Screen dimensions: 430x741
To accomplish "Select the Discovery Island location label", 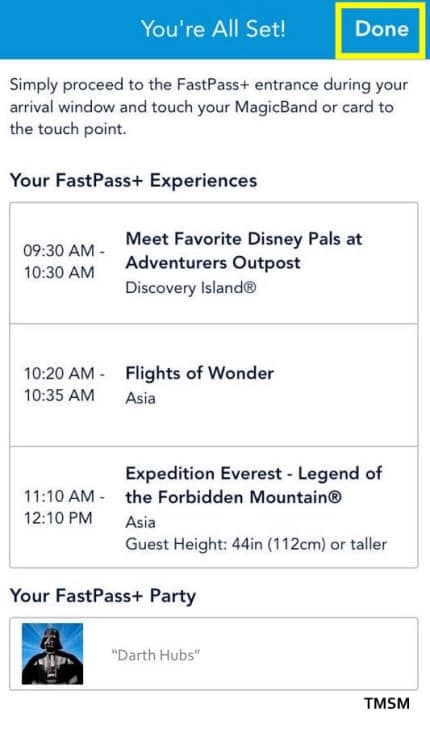I will pos(191,288).
